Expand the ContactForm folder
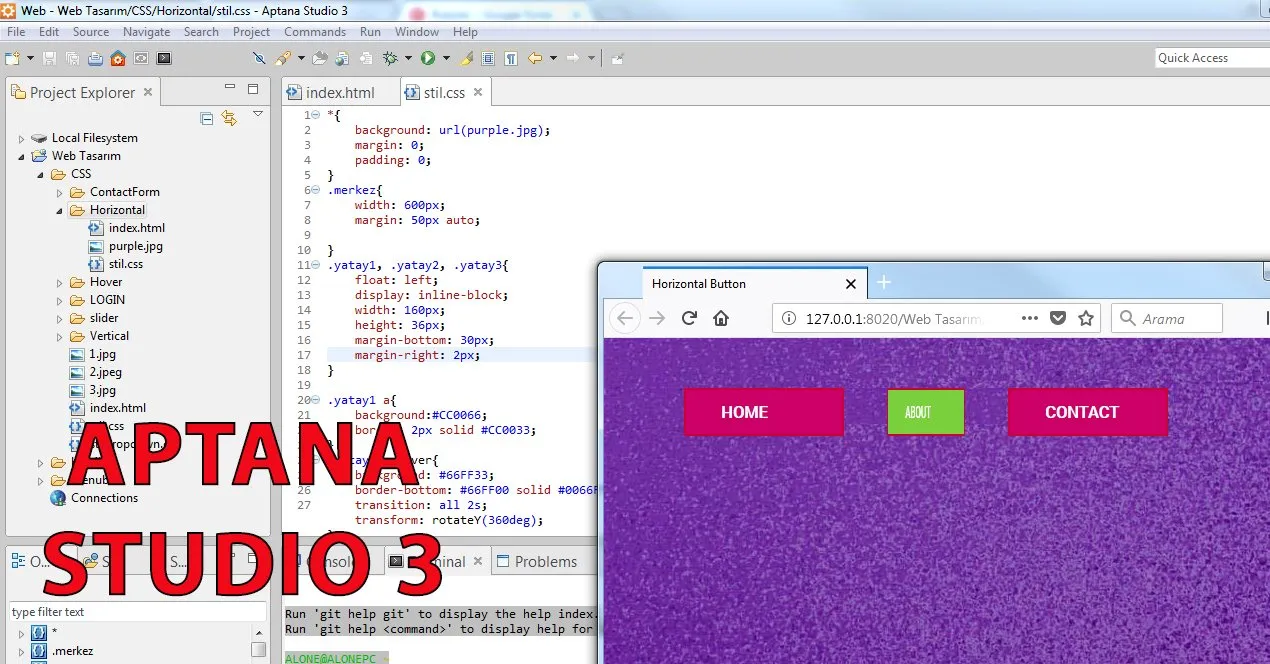 [x=59, y=192]
